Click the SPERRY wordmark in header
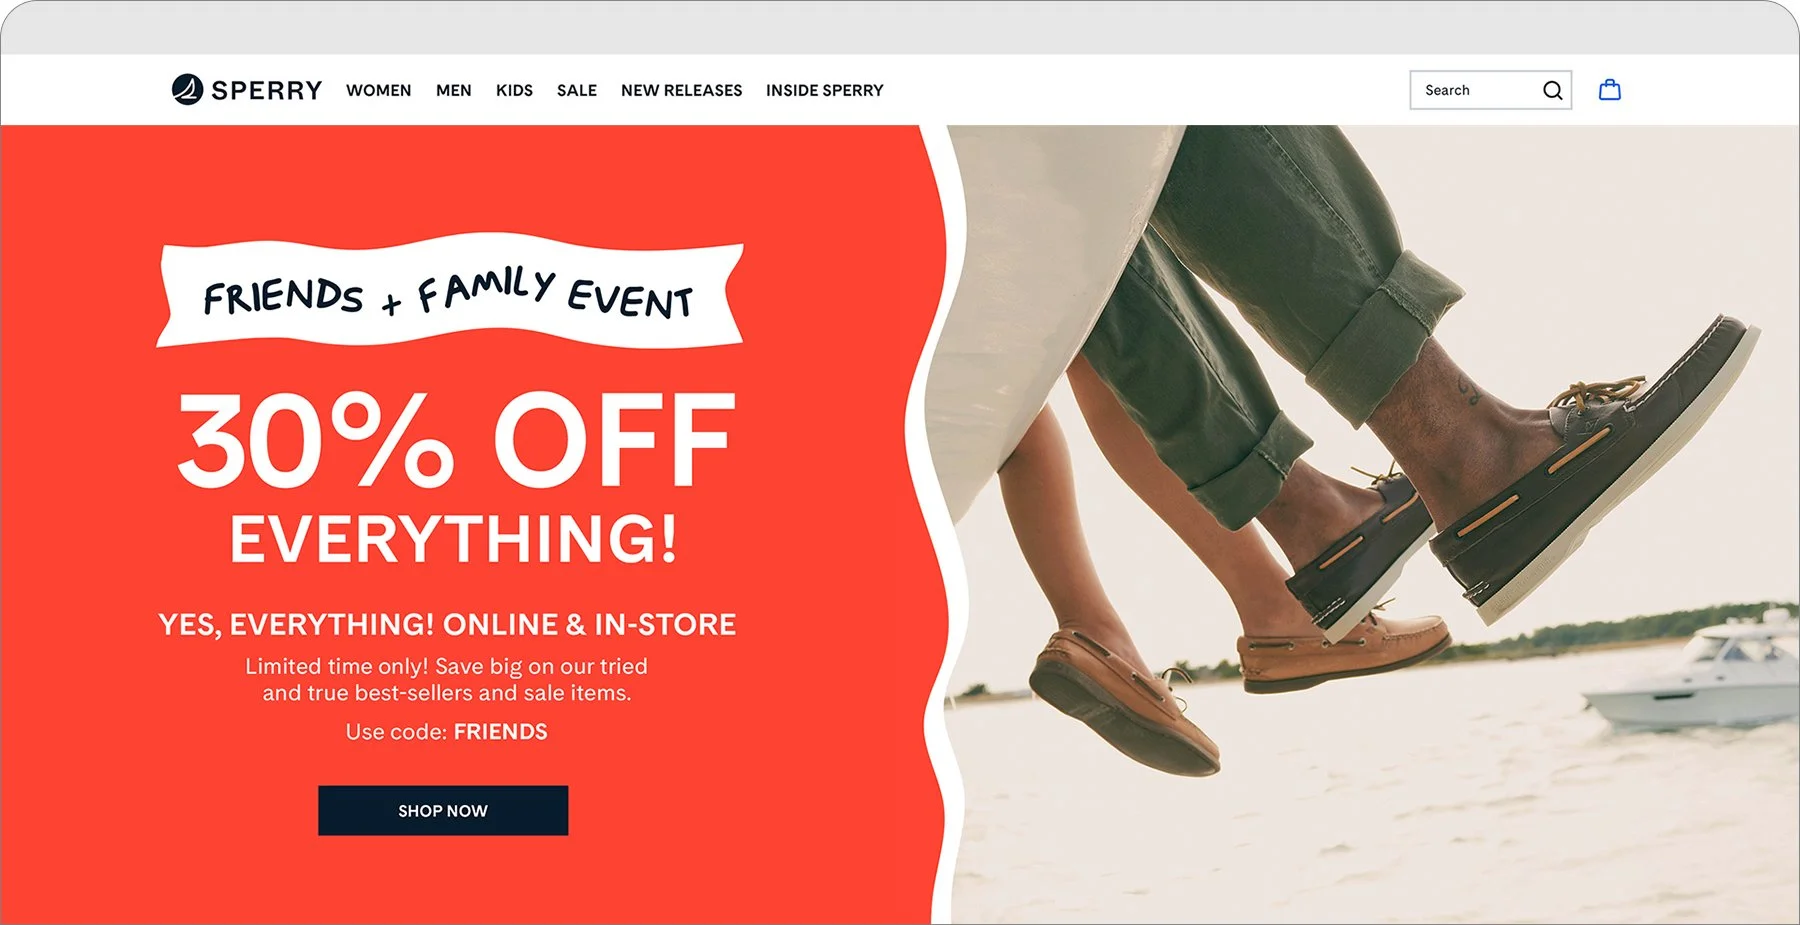 click(267, 90)
